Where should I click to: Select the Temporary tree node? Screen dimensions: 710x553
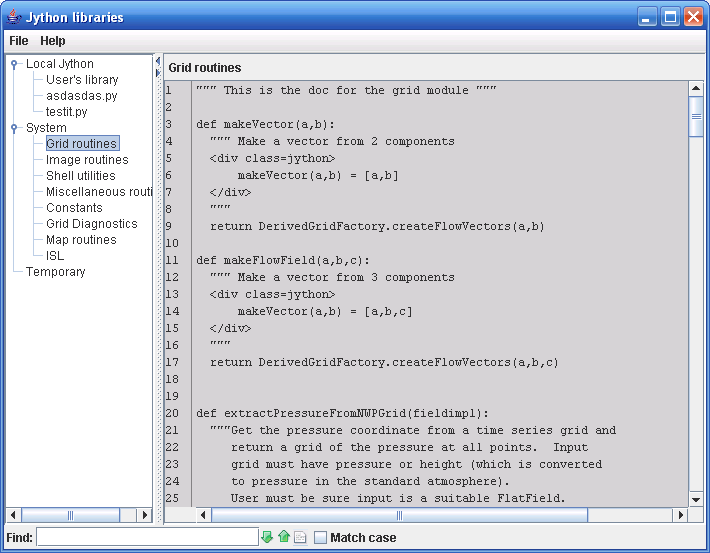(56, 272)
